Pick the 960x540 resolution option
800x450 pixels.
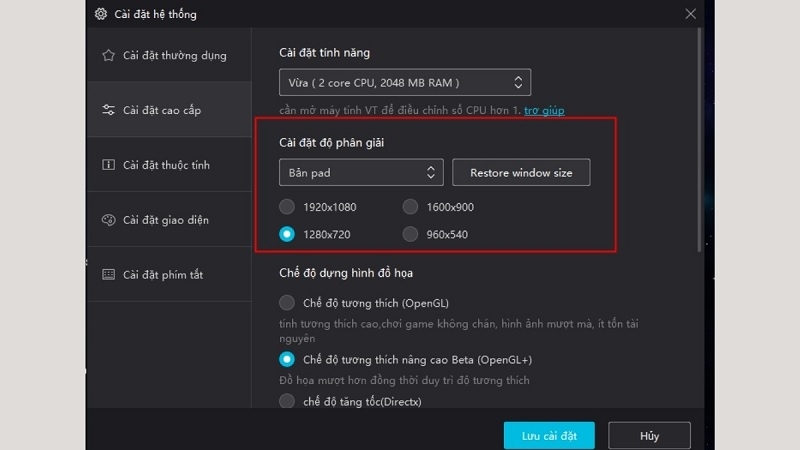click(410, 234)
